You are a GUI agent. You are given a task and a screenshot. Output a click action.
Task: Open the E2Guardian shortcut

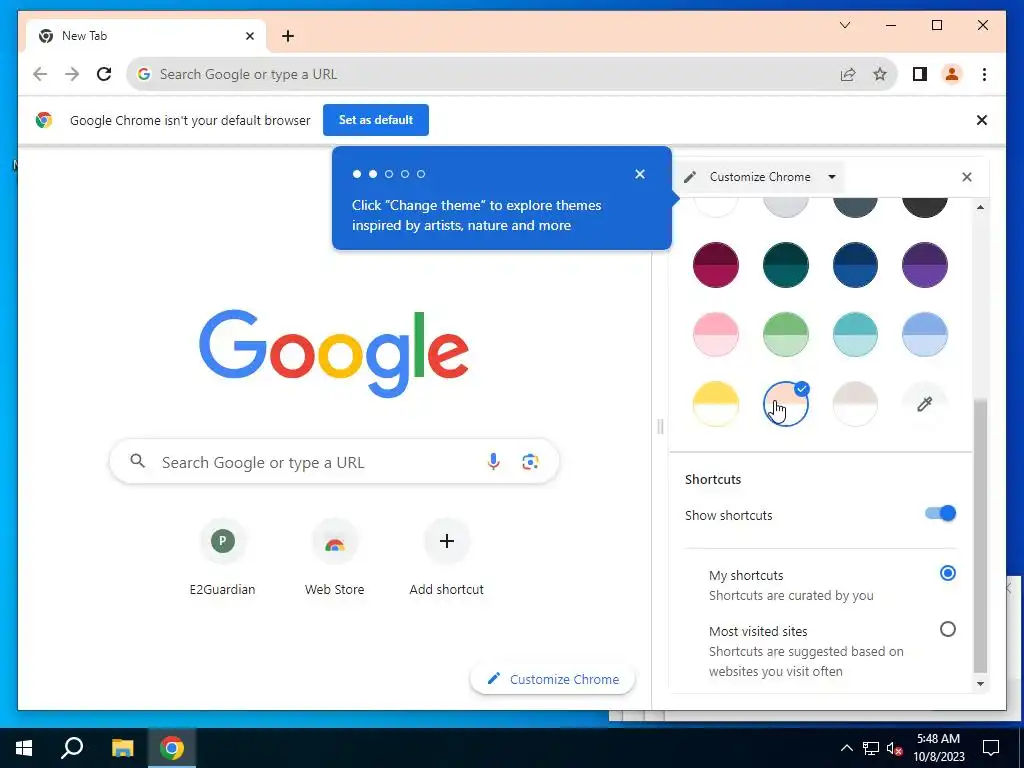point(222,557)
